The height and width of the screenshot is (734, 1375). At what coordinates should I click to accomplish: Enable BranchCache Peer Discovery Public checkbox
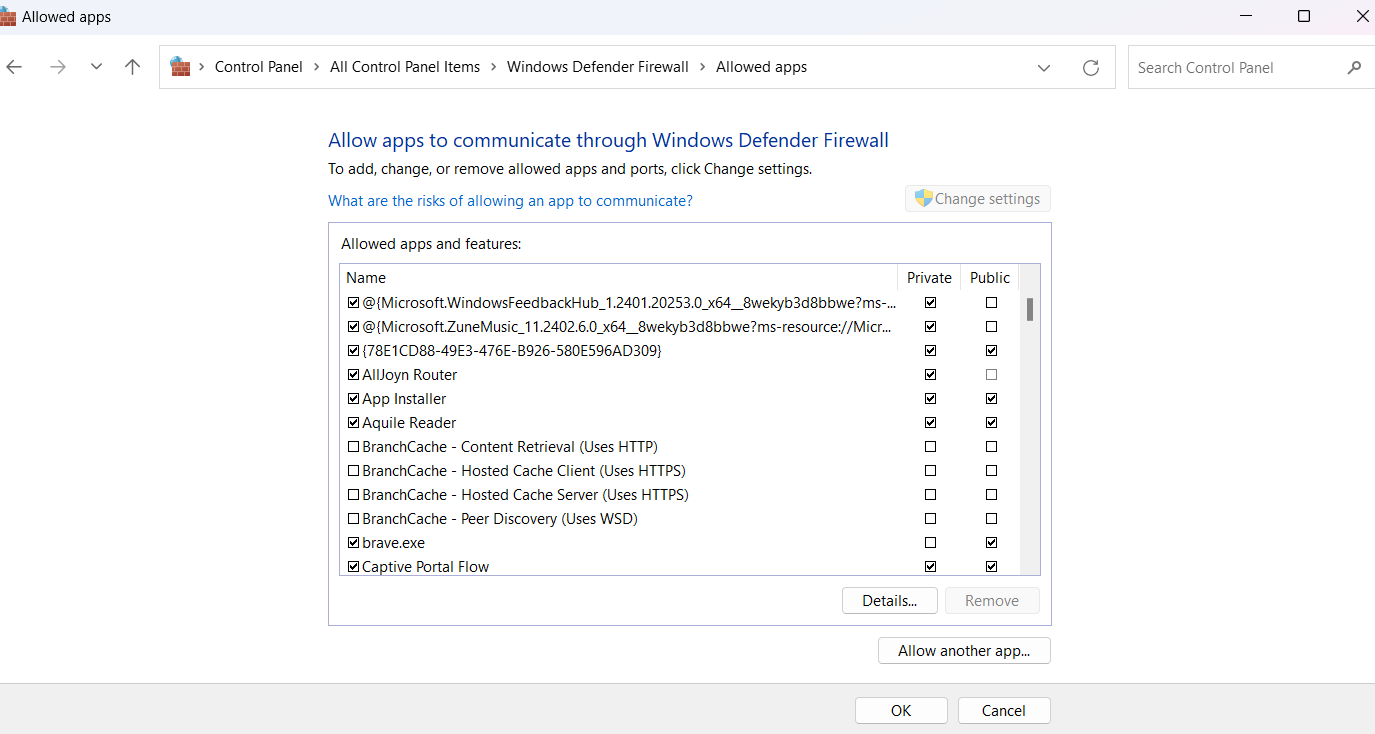(991, 519)
